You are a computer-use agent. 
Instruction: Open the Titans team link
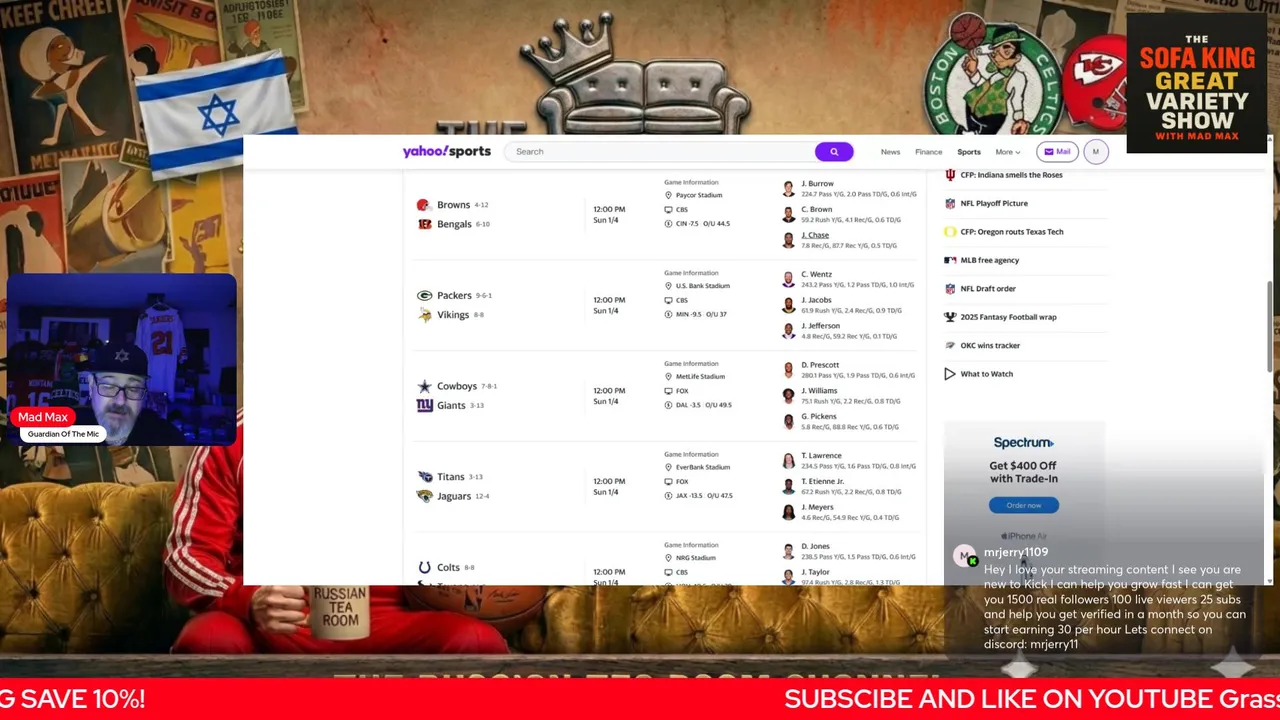click(451, 477)
